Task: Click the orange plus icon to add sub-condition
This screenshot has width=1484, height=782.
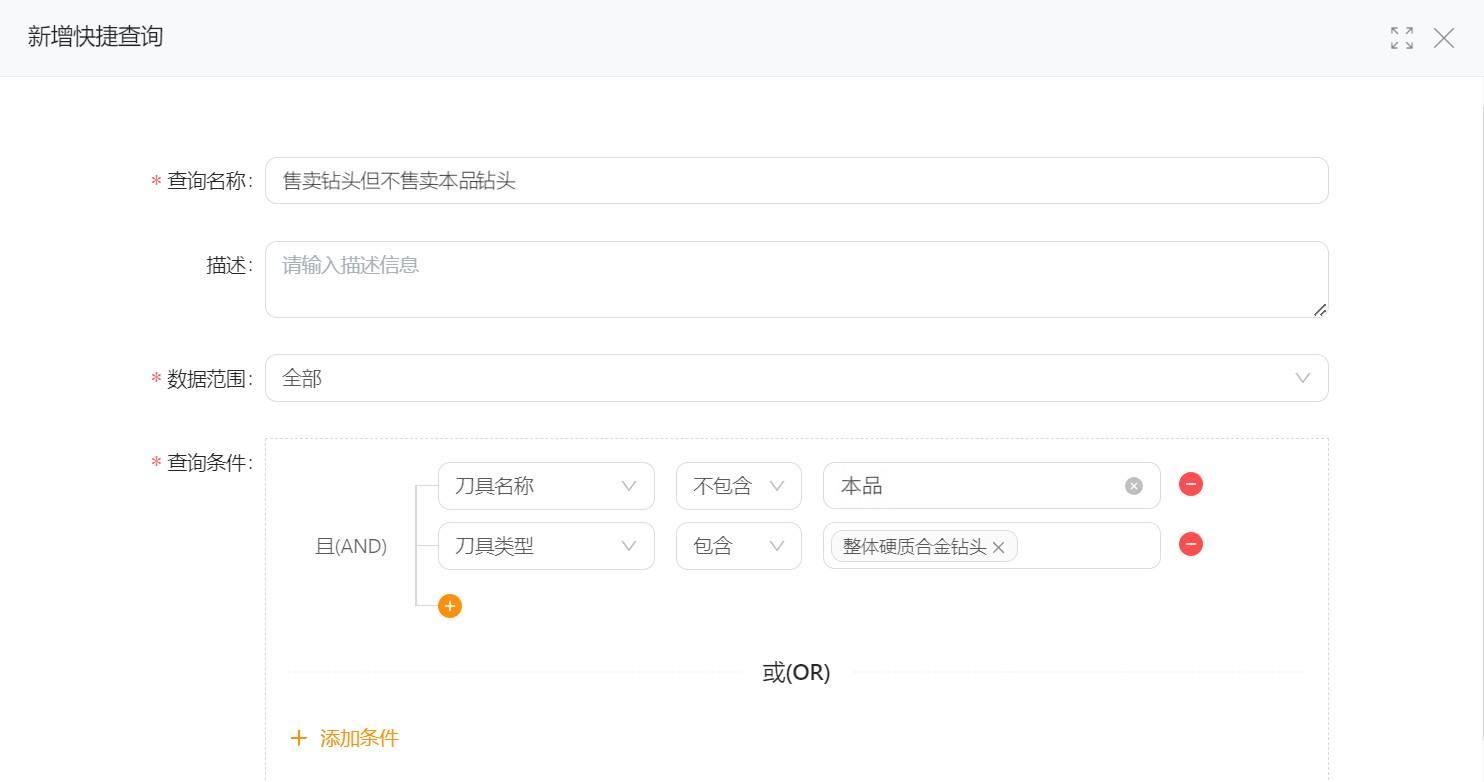Action: pyautogui.click(x=449, y=605)
